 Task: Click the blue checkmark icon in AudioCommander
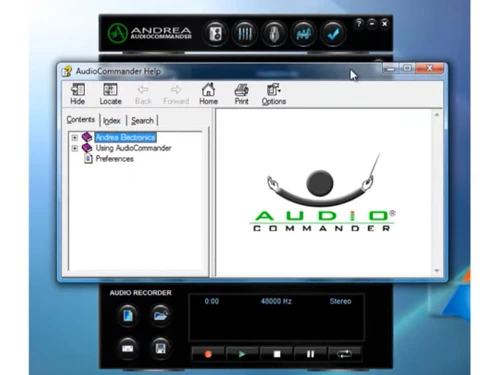[333, 34]
